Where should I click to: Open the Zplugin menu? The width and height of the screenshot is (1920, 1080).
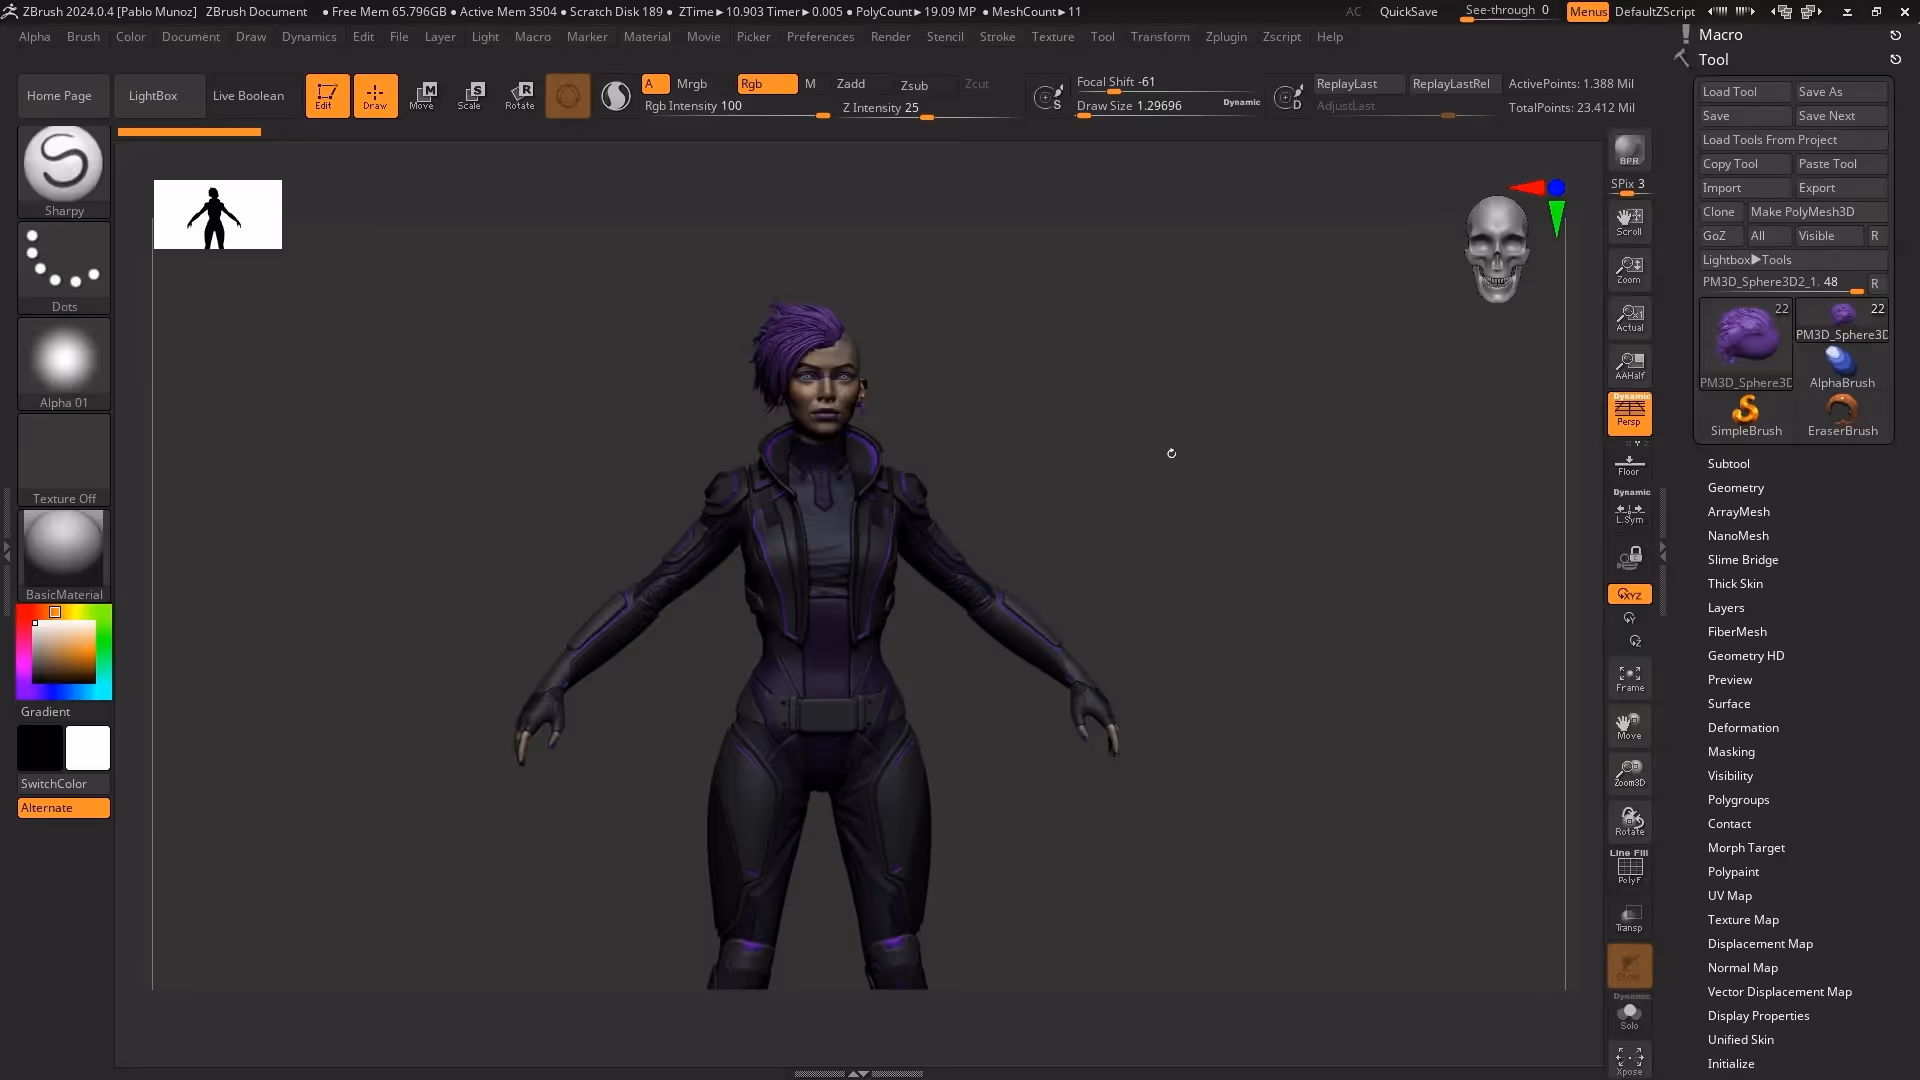(x=1226, y=37)
